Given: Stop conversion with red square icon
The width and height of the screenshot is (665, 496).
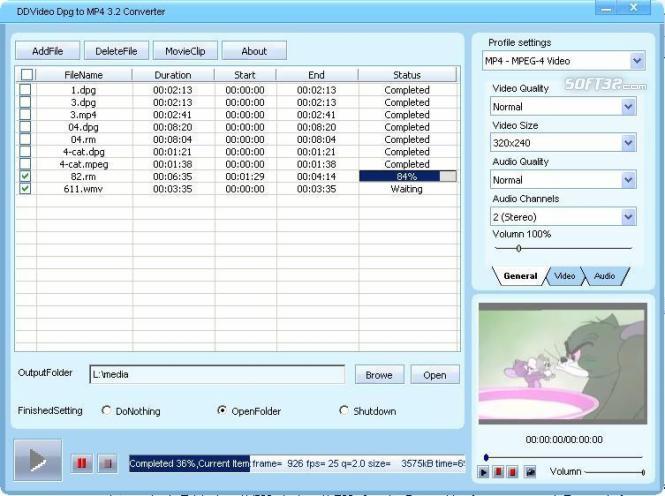Looking at the screenshot, I should [107, 463].
